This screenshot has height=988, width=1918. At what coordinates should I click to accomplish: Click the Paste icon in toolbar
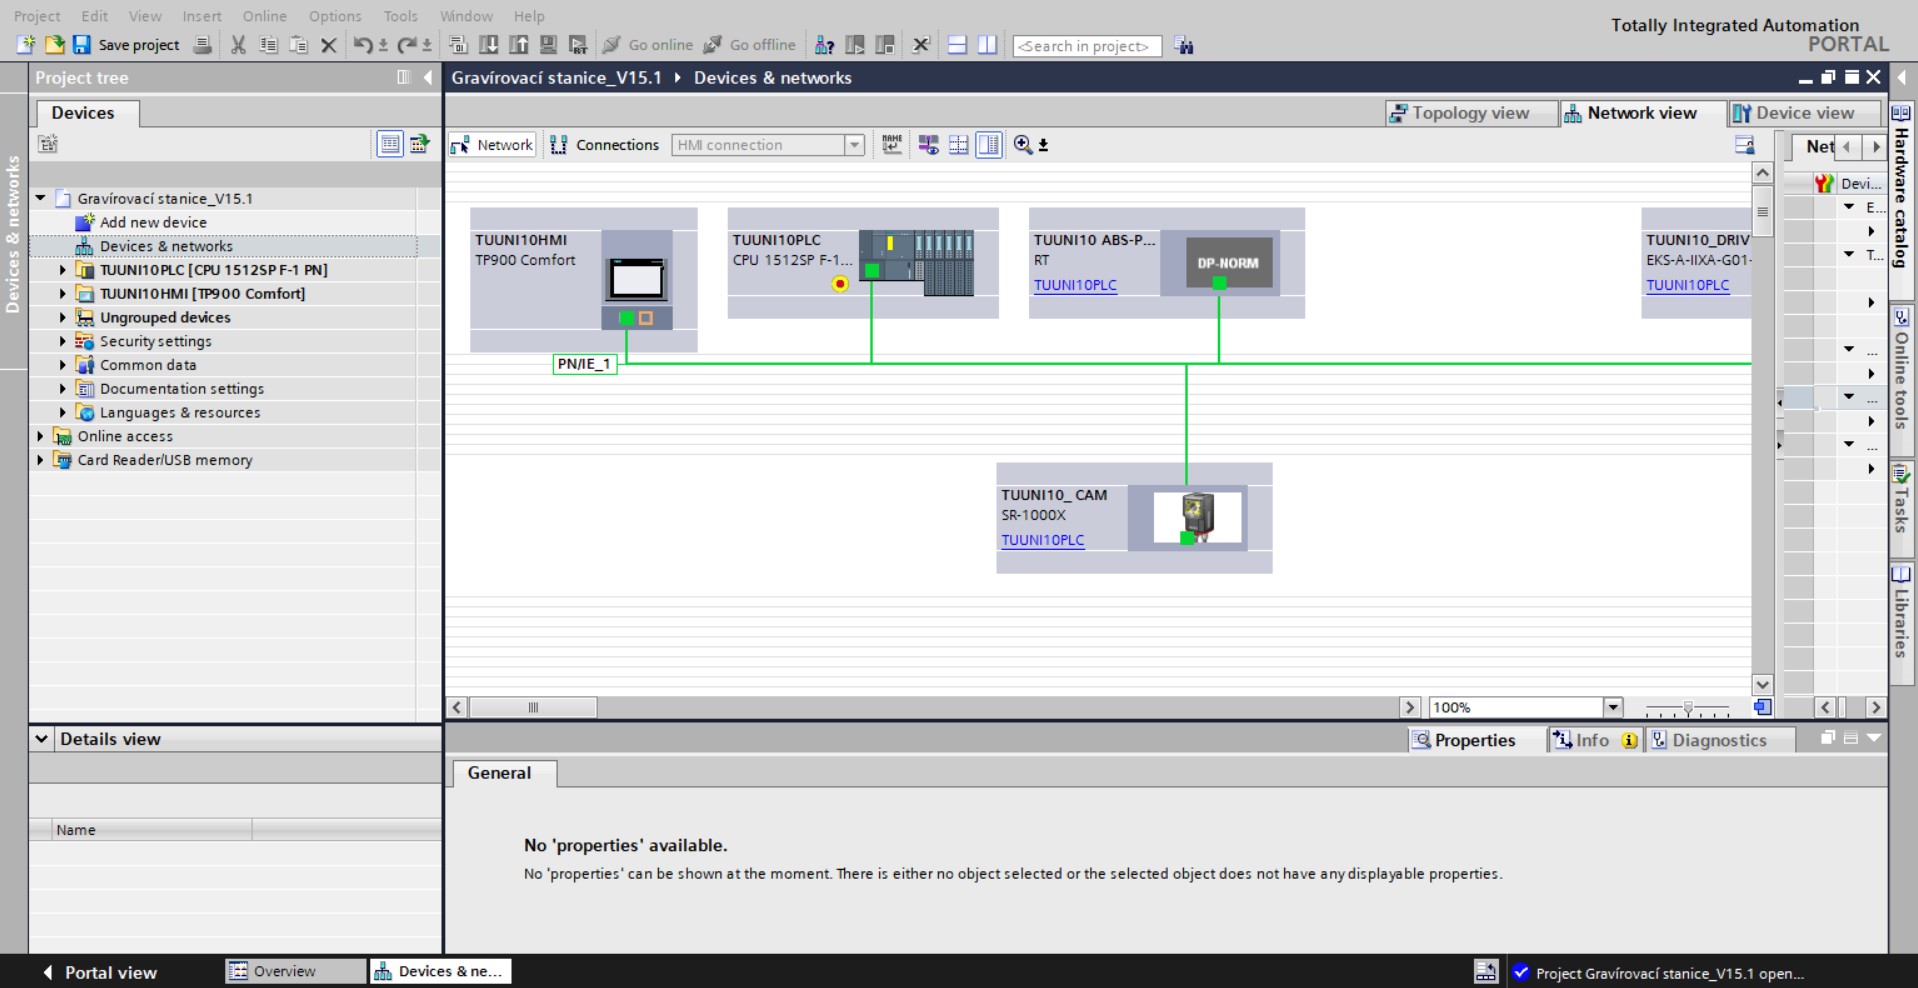pos(298,45)
